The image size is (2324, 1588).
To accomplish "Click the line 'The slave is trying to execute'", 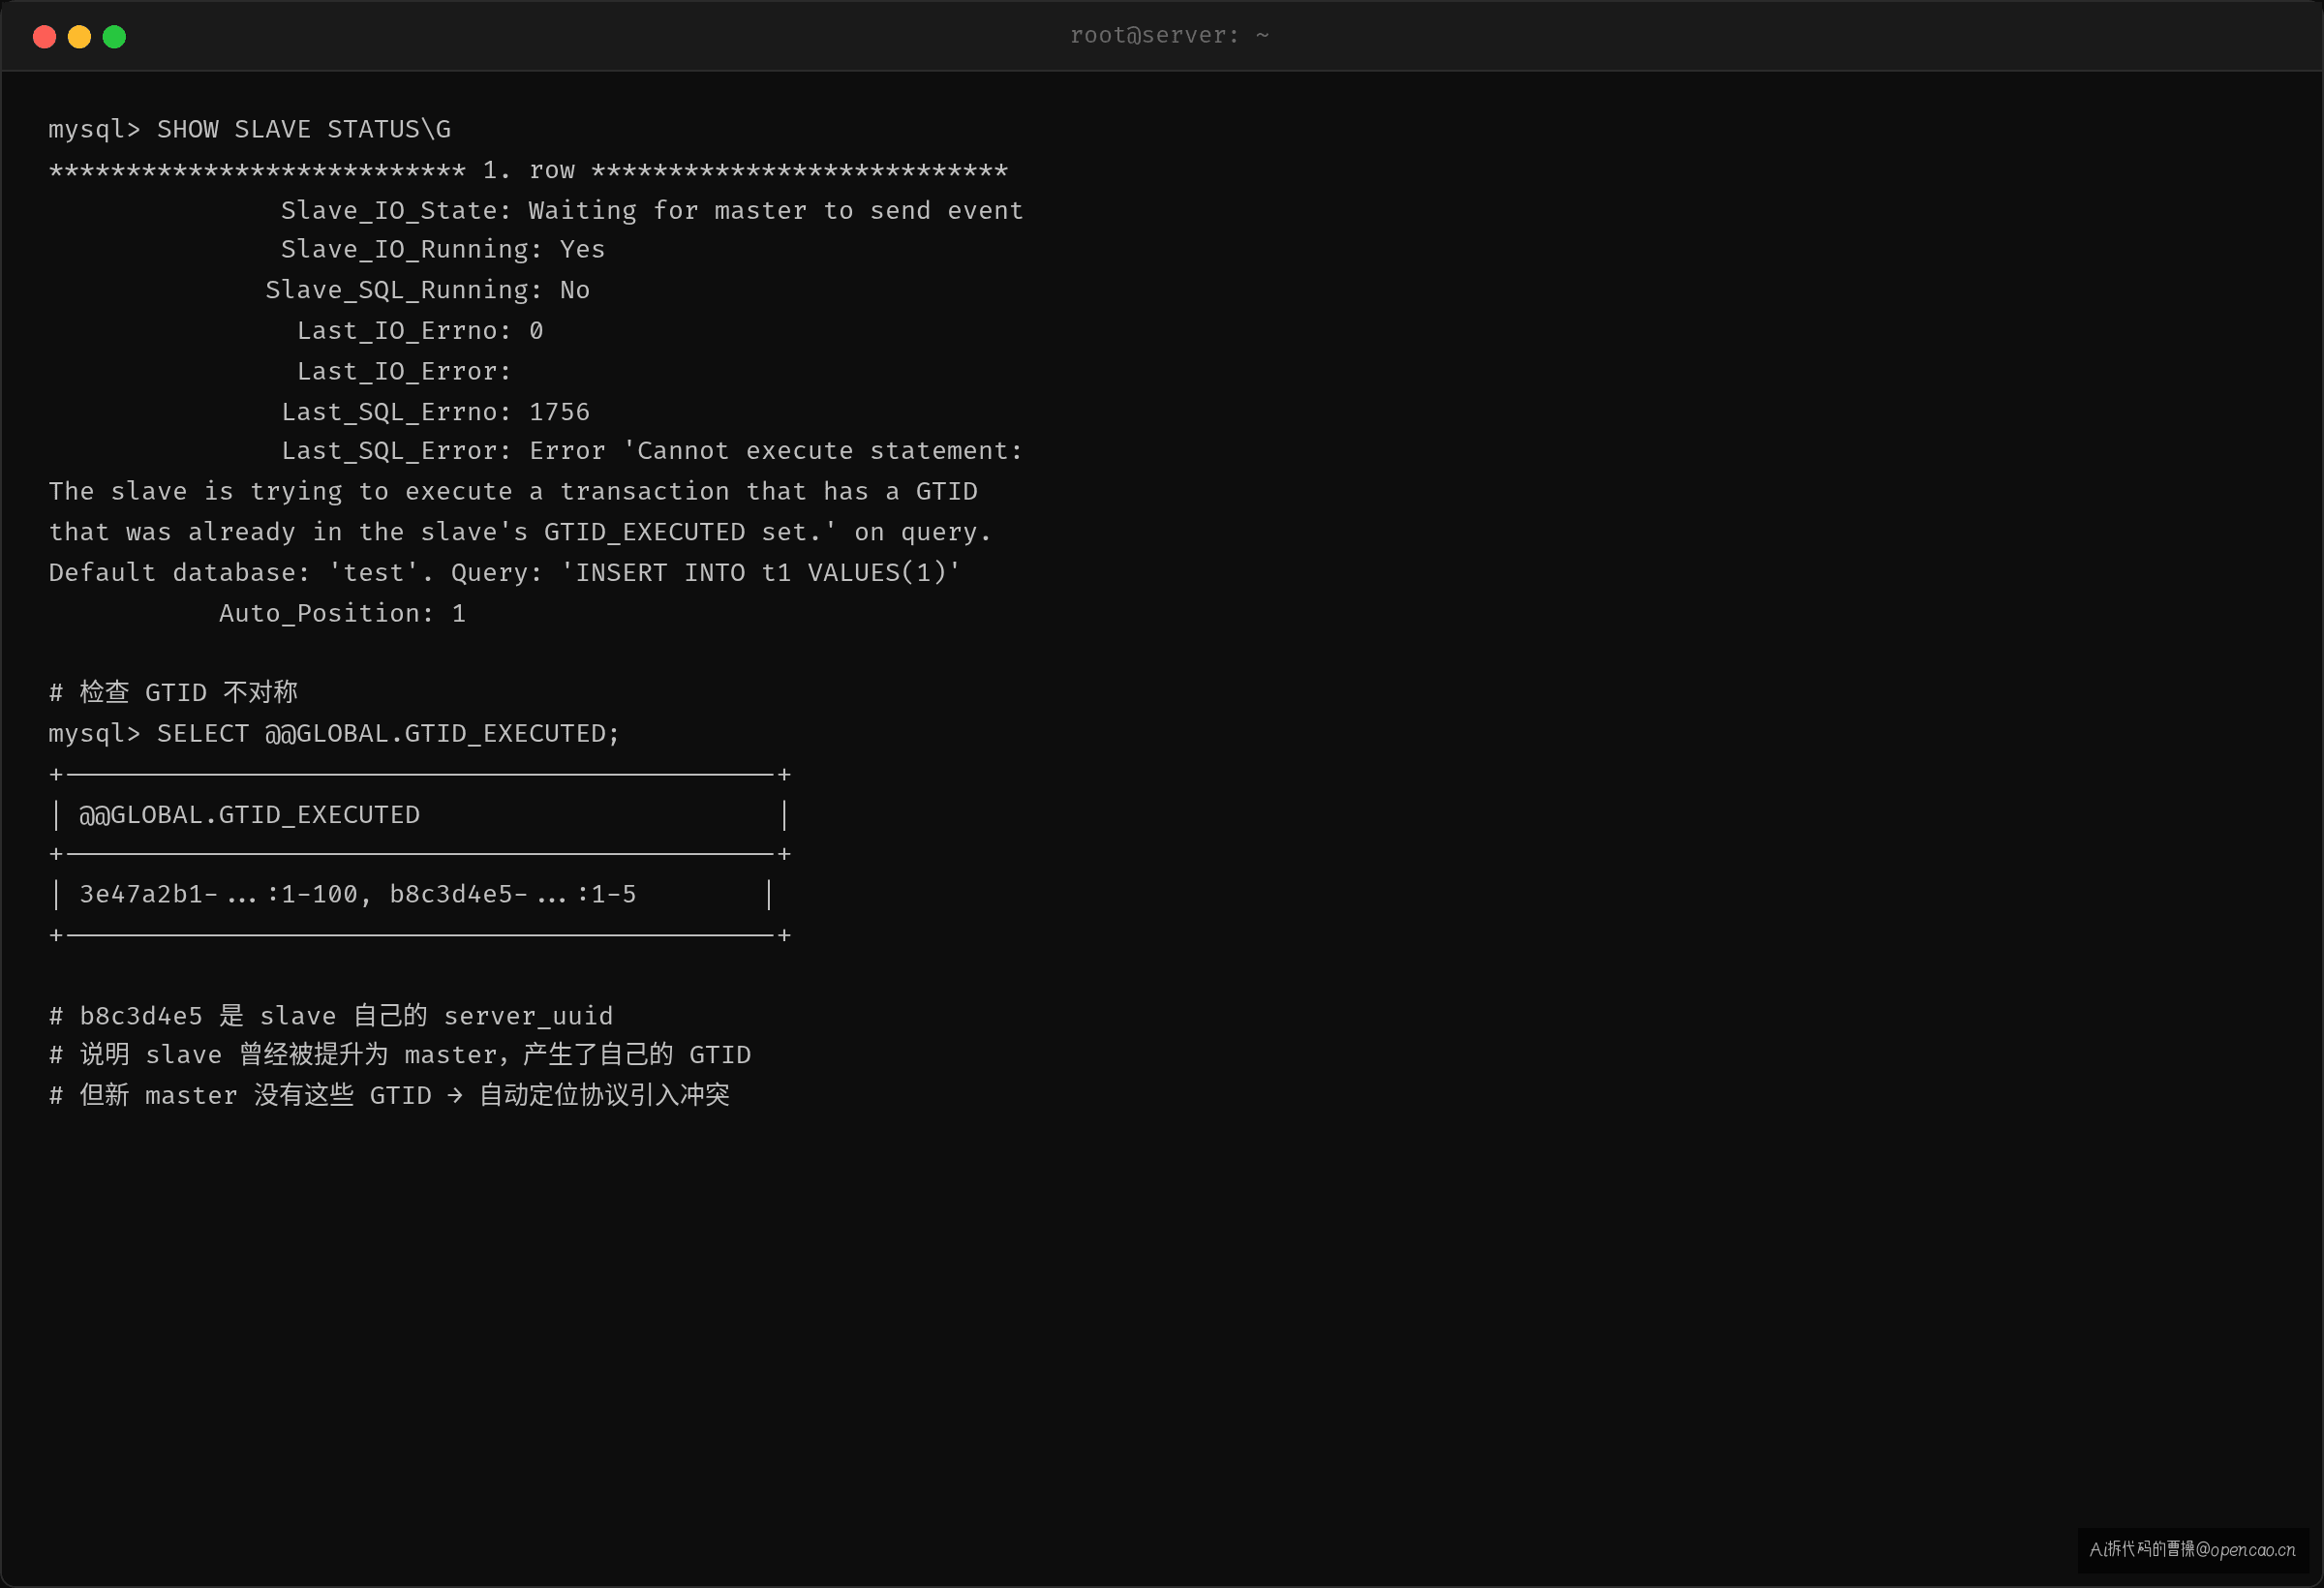I will coord(513,492).
